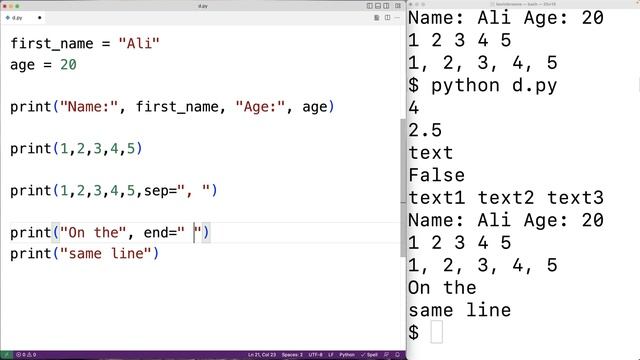
Task: Click sep=", " argument in editor
Action: (177, 191)
